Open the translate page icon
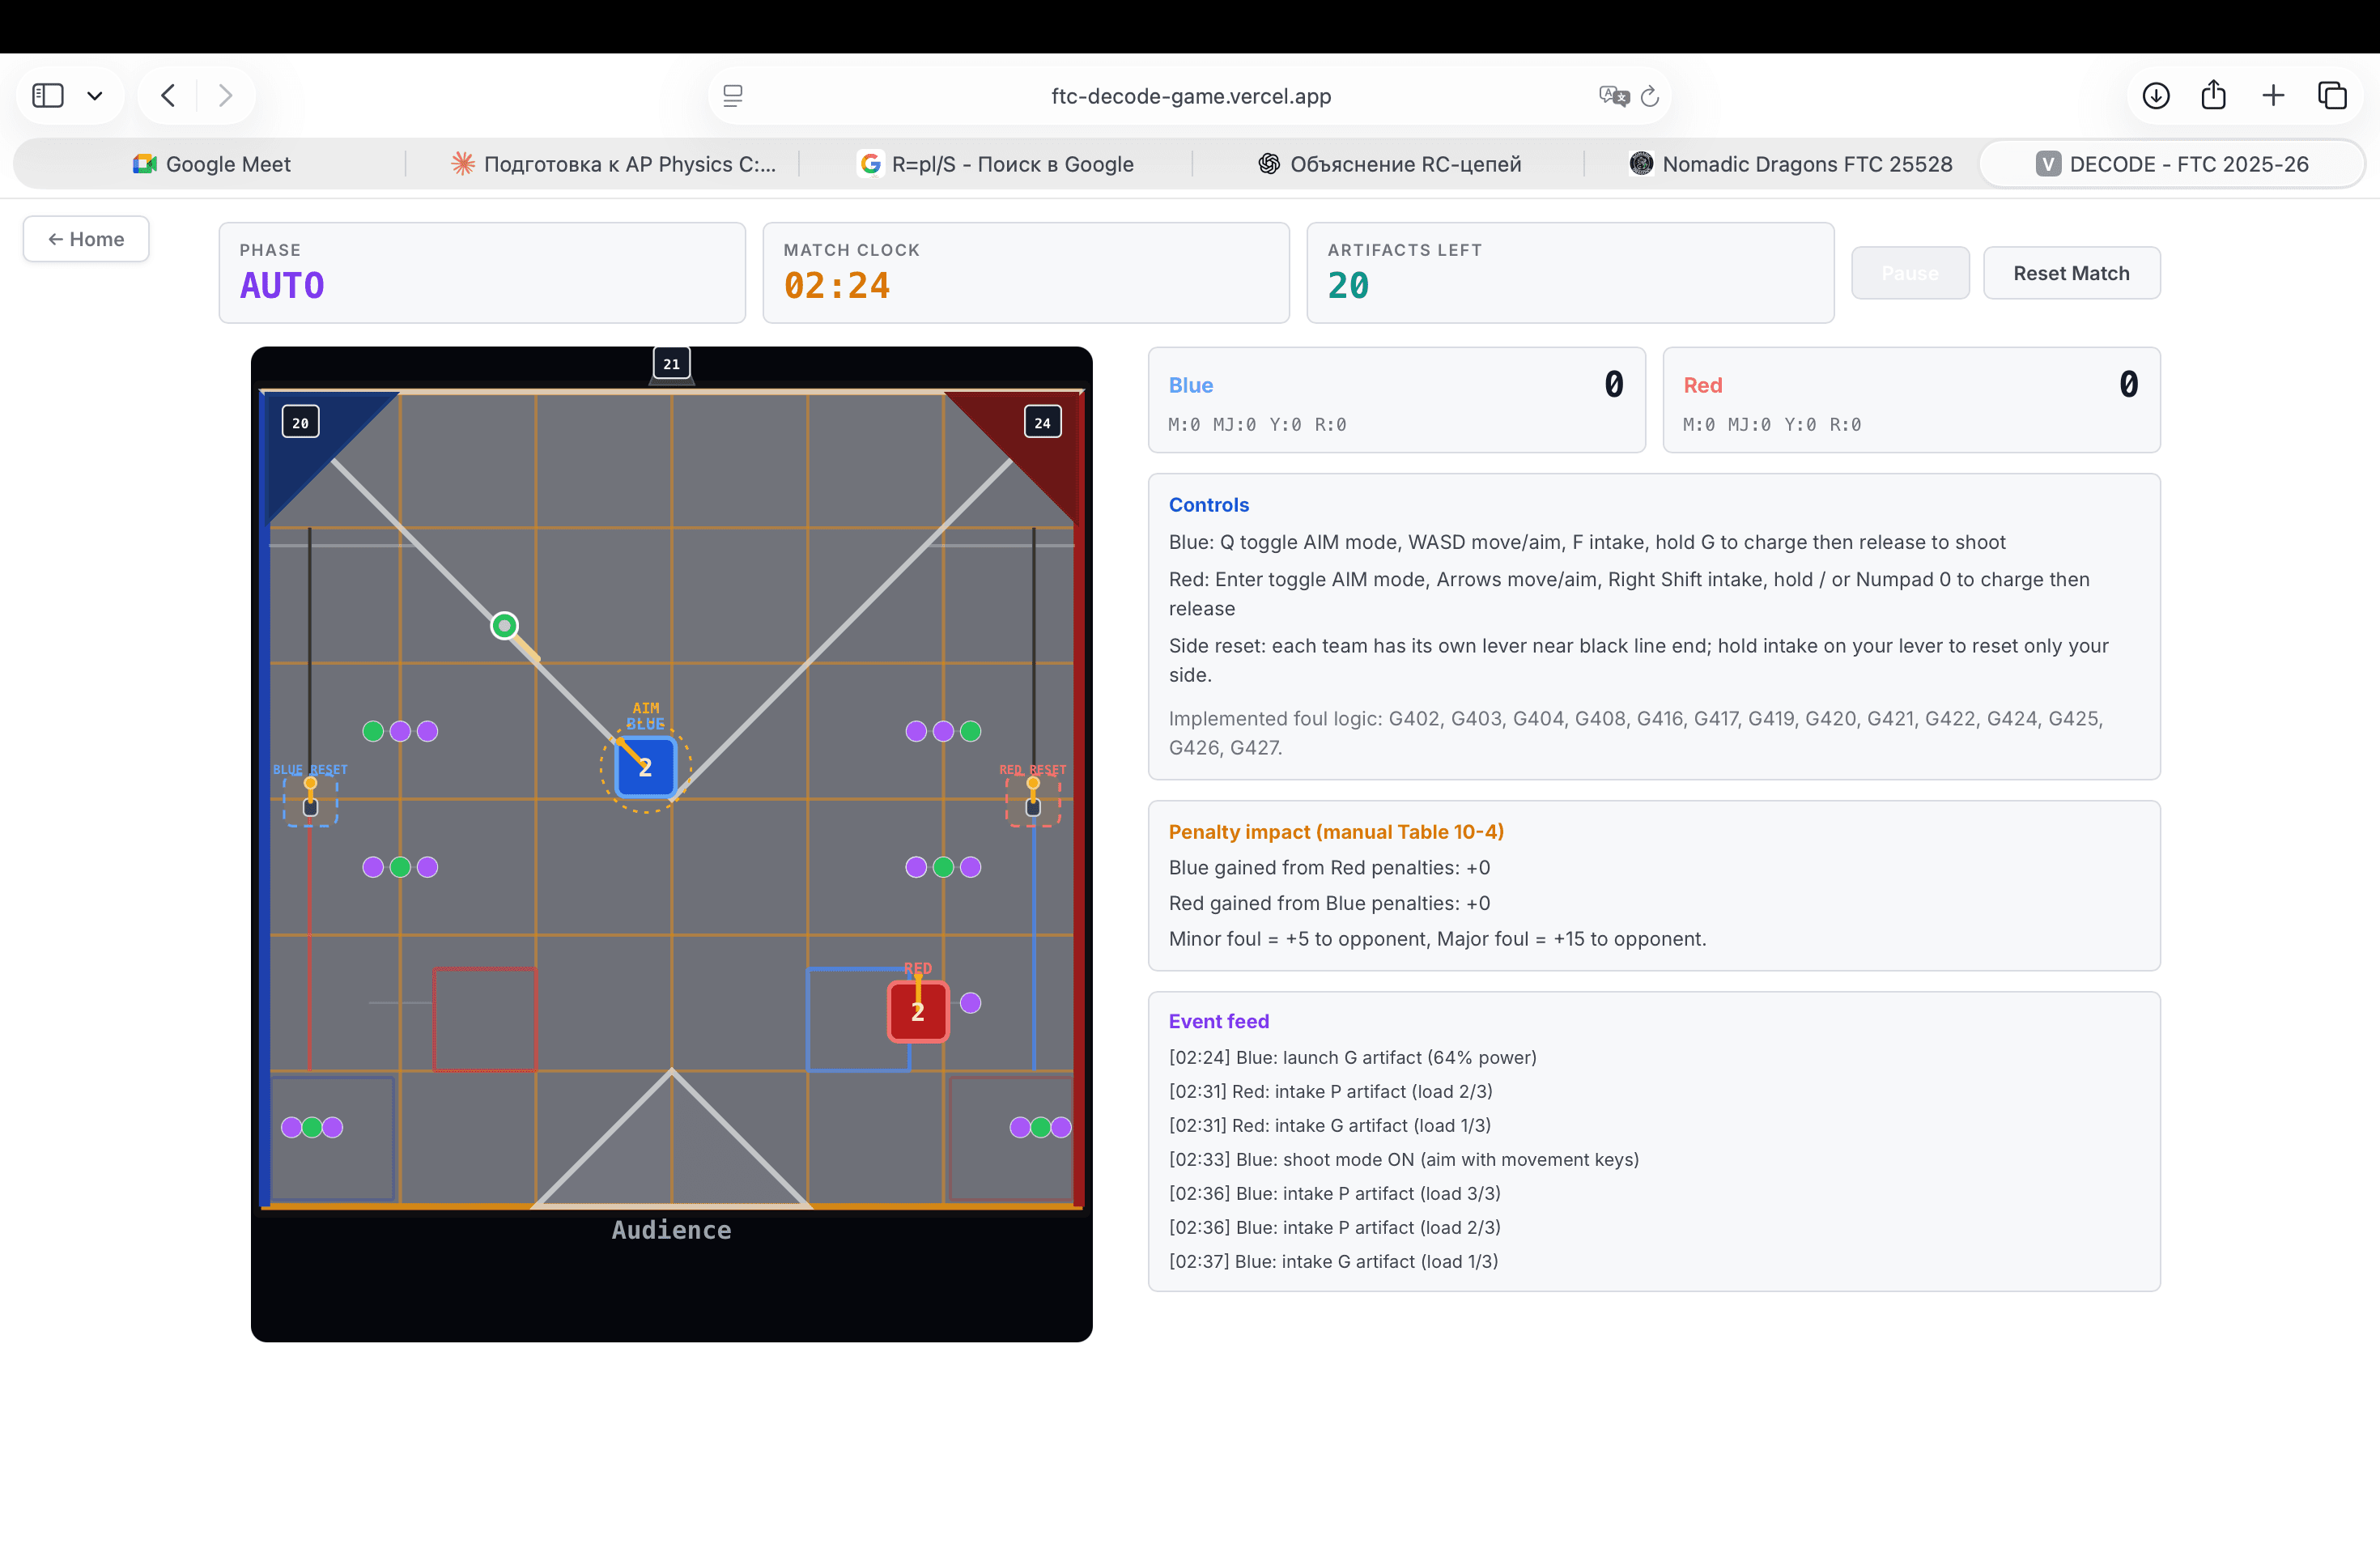Viewport: 2380px width, 1548px height. click(1613, 96)
